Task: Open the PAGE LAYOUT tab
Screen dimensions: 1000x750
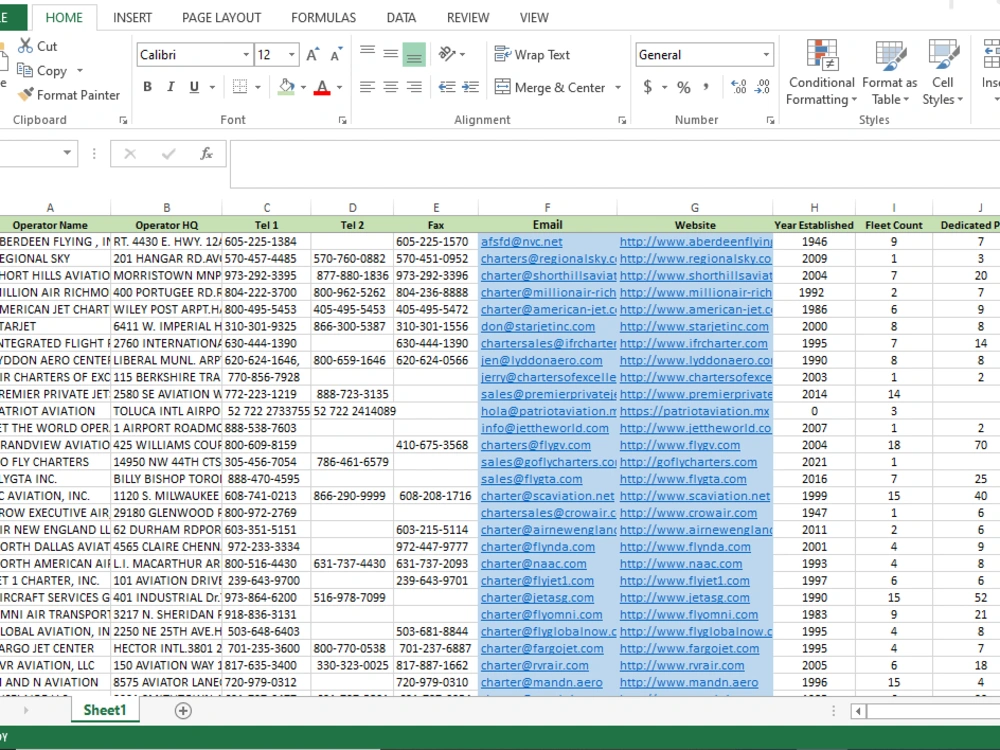Action: pyautogui.click(x=221, y=18)
